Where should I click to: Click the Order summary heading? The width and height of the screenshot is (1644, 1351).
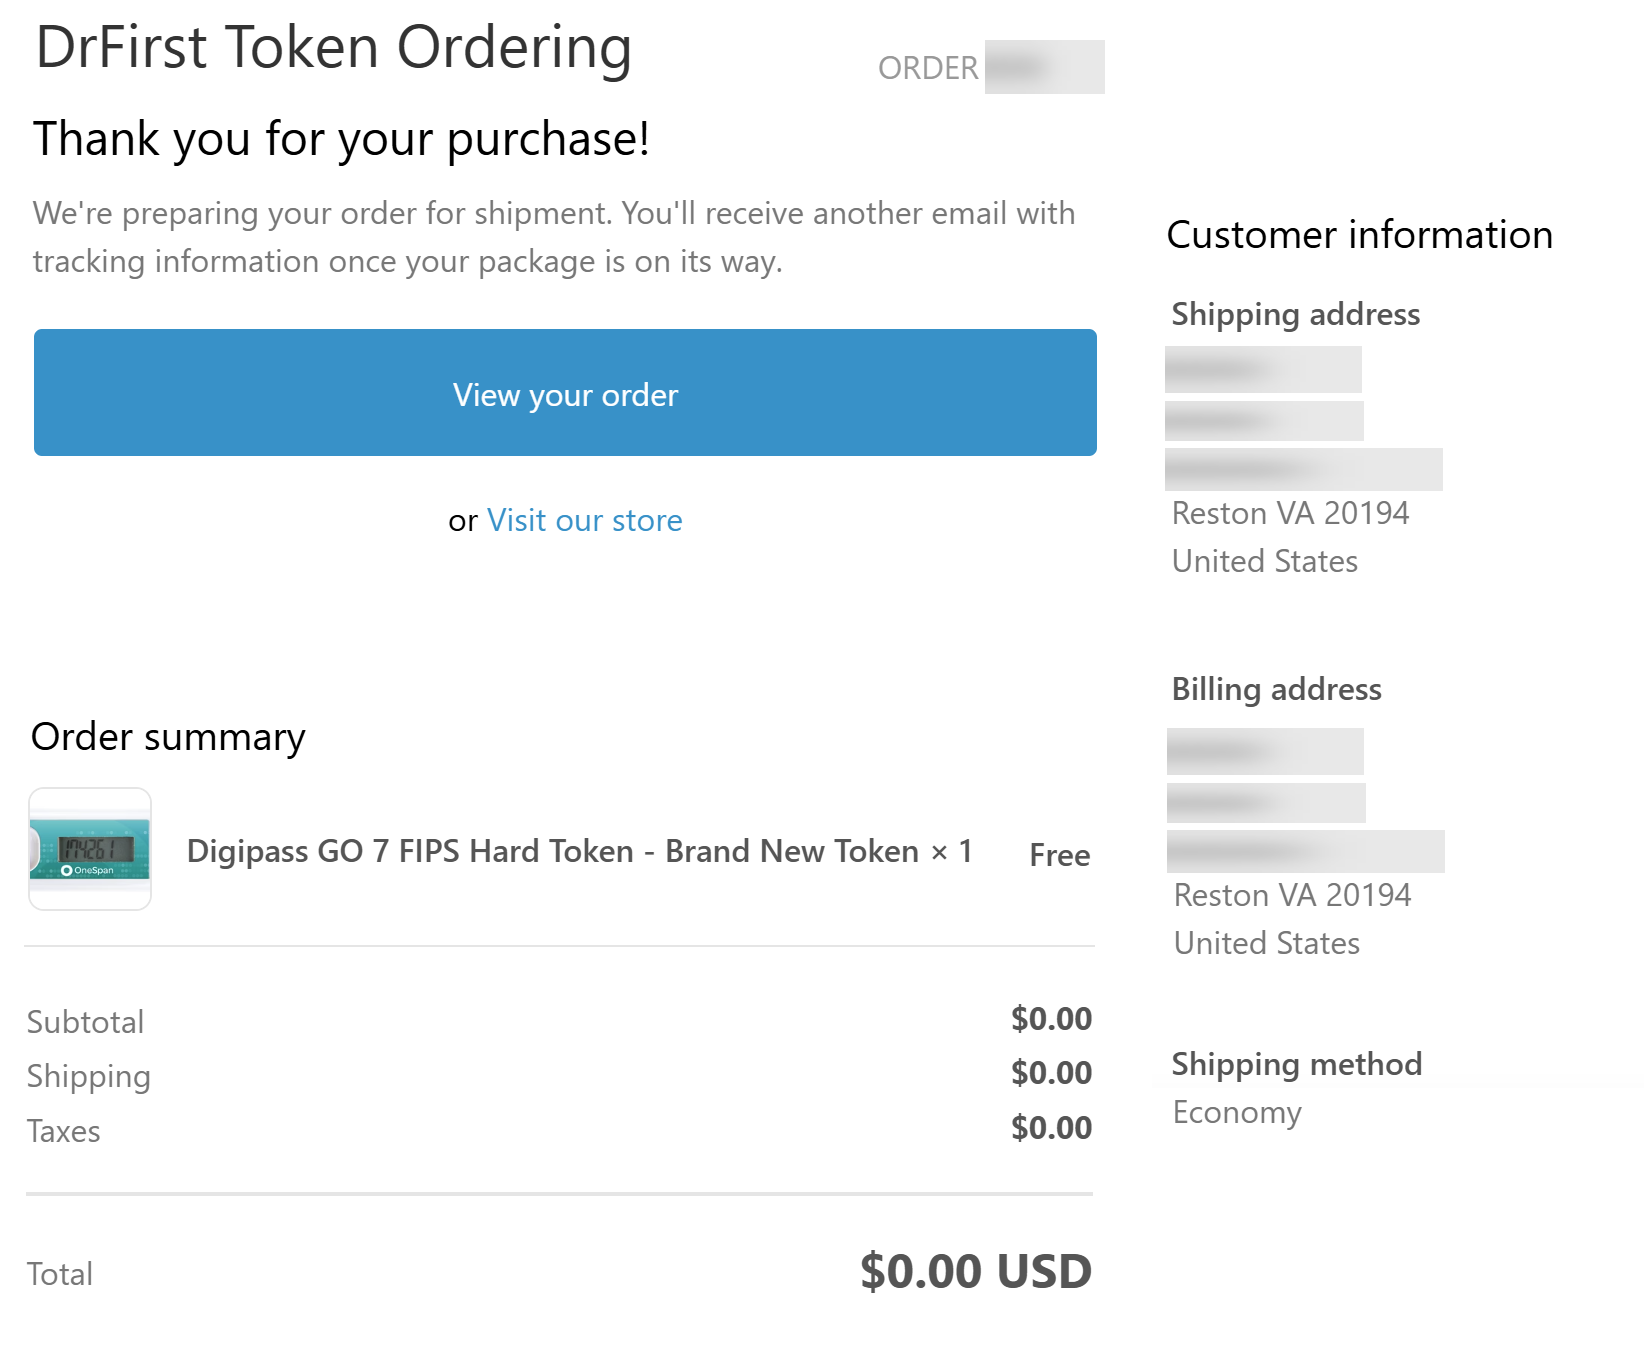(168, 737)
